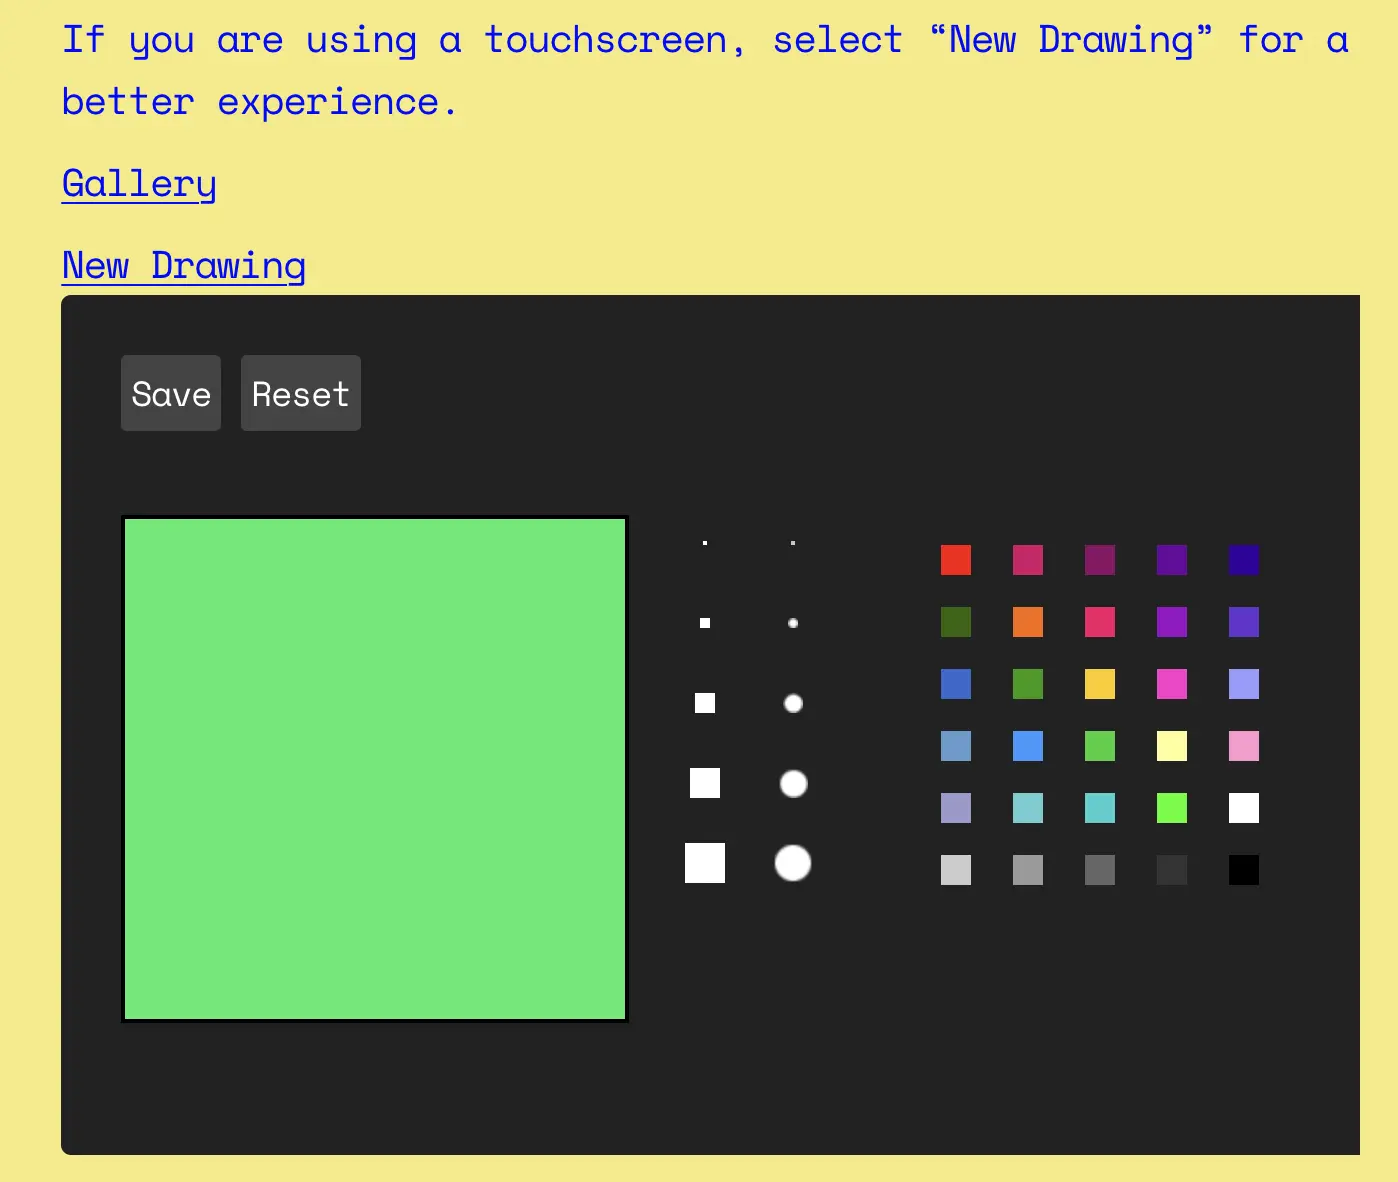Image resolution: width=1398 pixels, height=1182 pixels.
Task: Click the Reset button
Action: [x=300, y=393]
